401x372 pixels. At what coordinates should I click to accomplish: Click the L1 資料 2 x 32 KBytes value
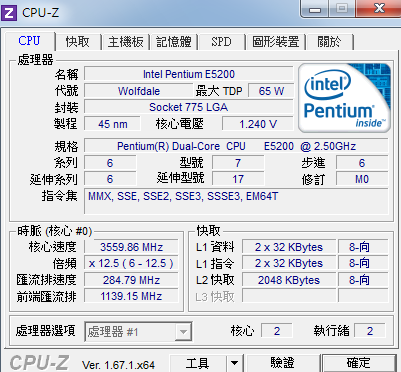[x=289, y=247]
